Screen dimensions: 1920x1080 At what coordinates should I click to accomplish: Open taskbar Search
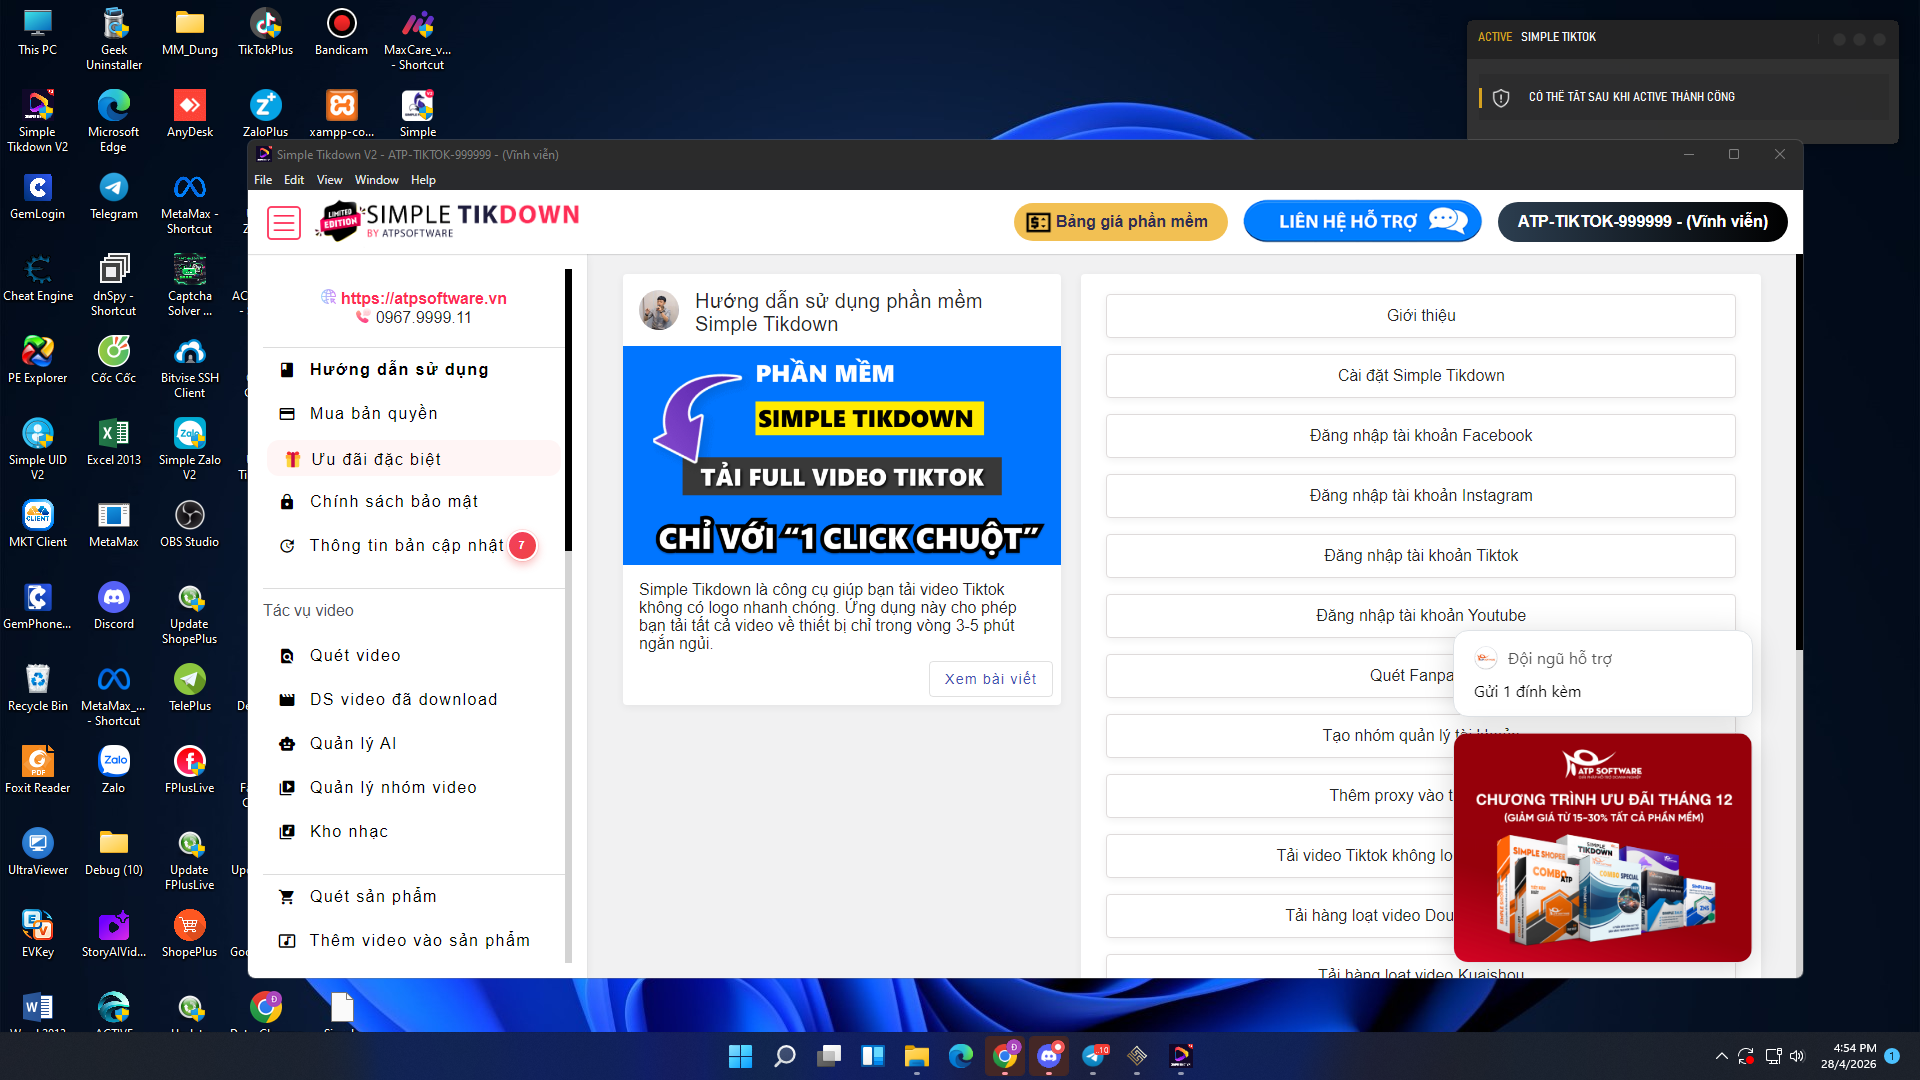click(x=785, y=1056)
